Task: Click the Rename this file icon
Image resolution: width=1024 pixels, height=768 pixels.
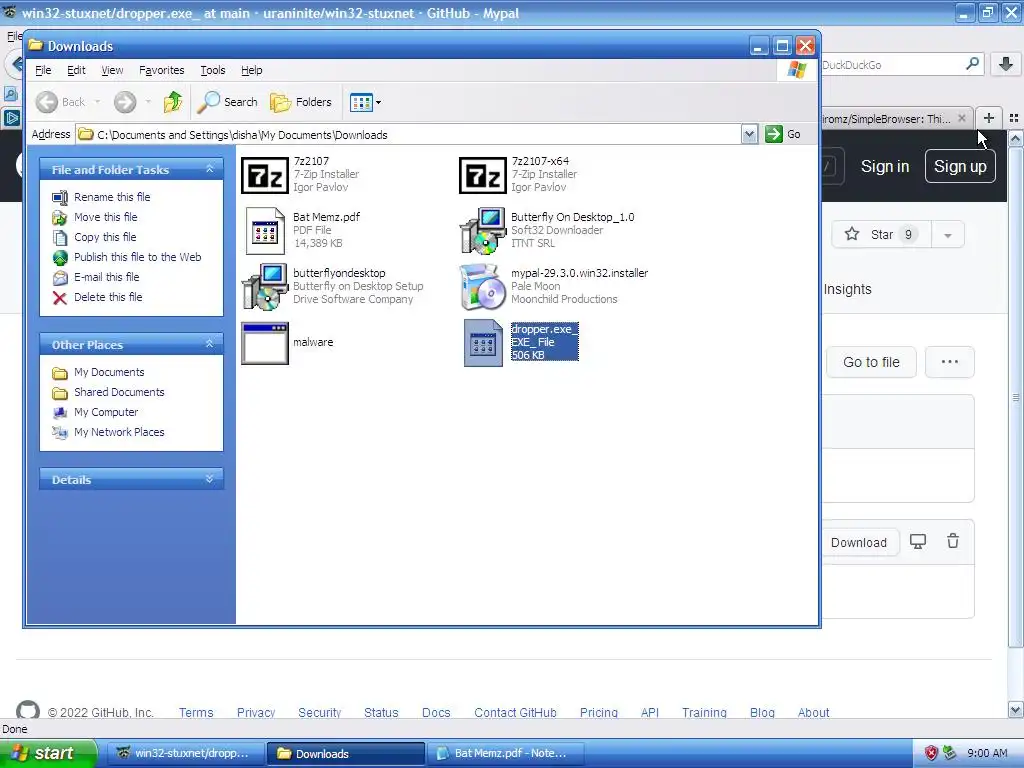Action: click(x=59, y=197)
